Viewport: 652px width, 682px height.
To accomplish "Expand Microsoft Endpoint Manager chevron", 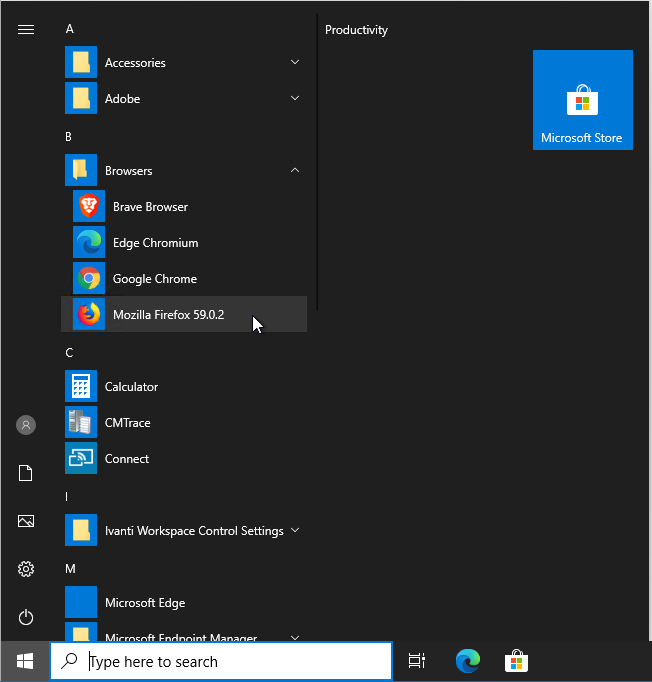I will 295,638.
